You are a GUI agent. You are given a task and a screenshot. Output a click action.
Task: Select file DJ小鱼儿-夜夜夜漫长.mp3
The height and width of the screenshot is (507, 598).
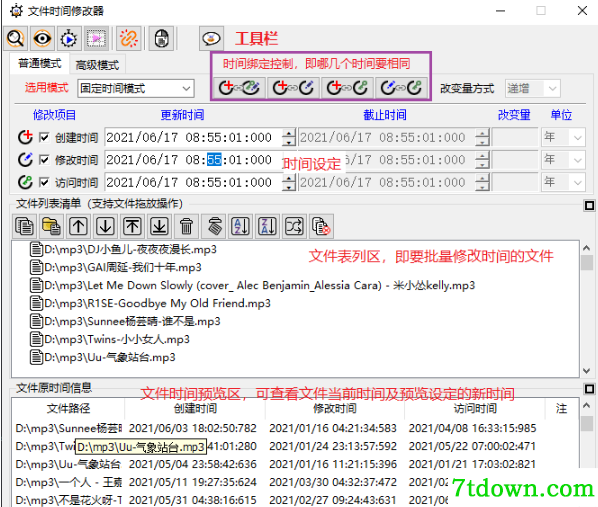pos(123,249)
